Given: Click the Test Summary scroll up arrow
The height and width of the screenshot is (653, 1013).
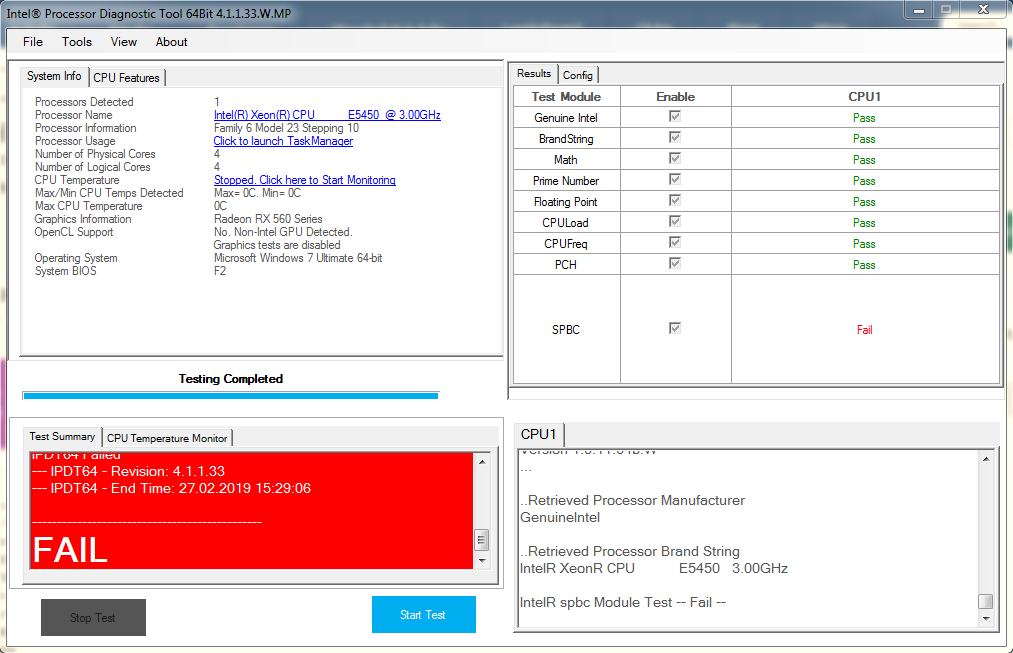Looking at the screenshot, I should click(x=482, y=461).
